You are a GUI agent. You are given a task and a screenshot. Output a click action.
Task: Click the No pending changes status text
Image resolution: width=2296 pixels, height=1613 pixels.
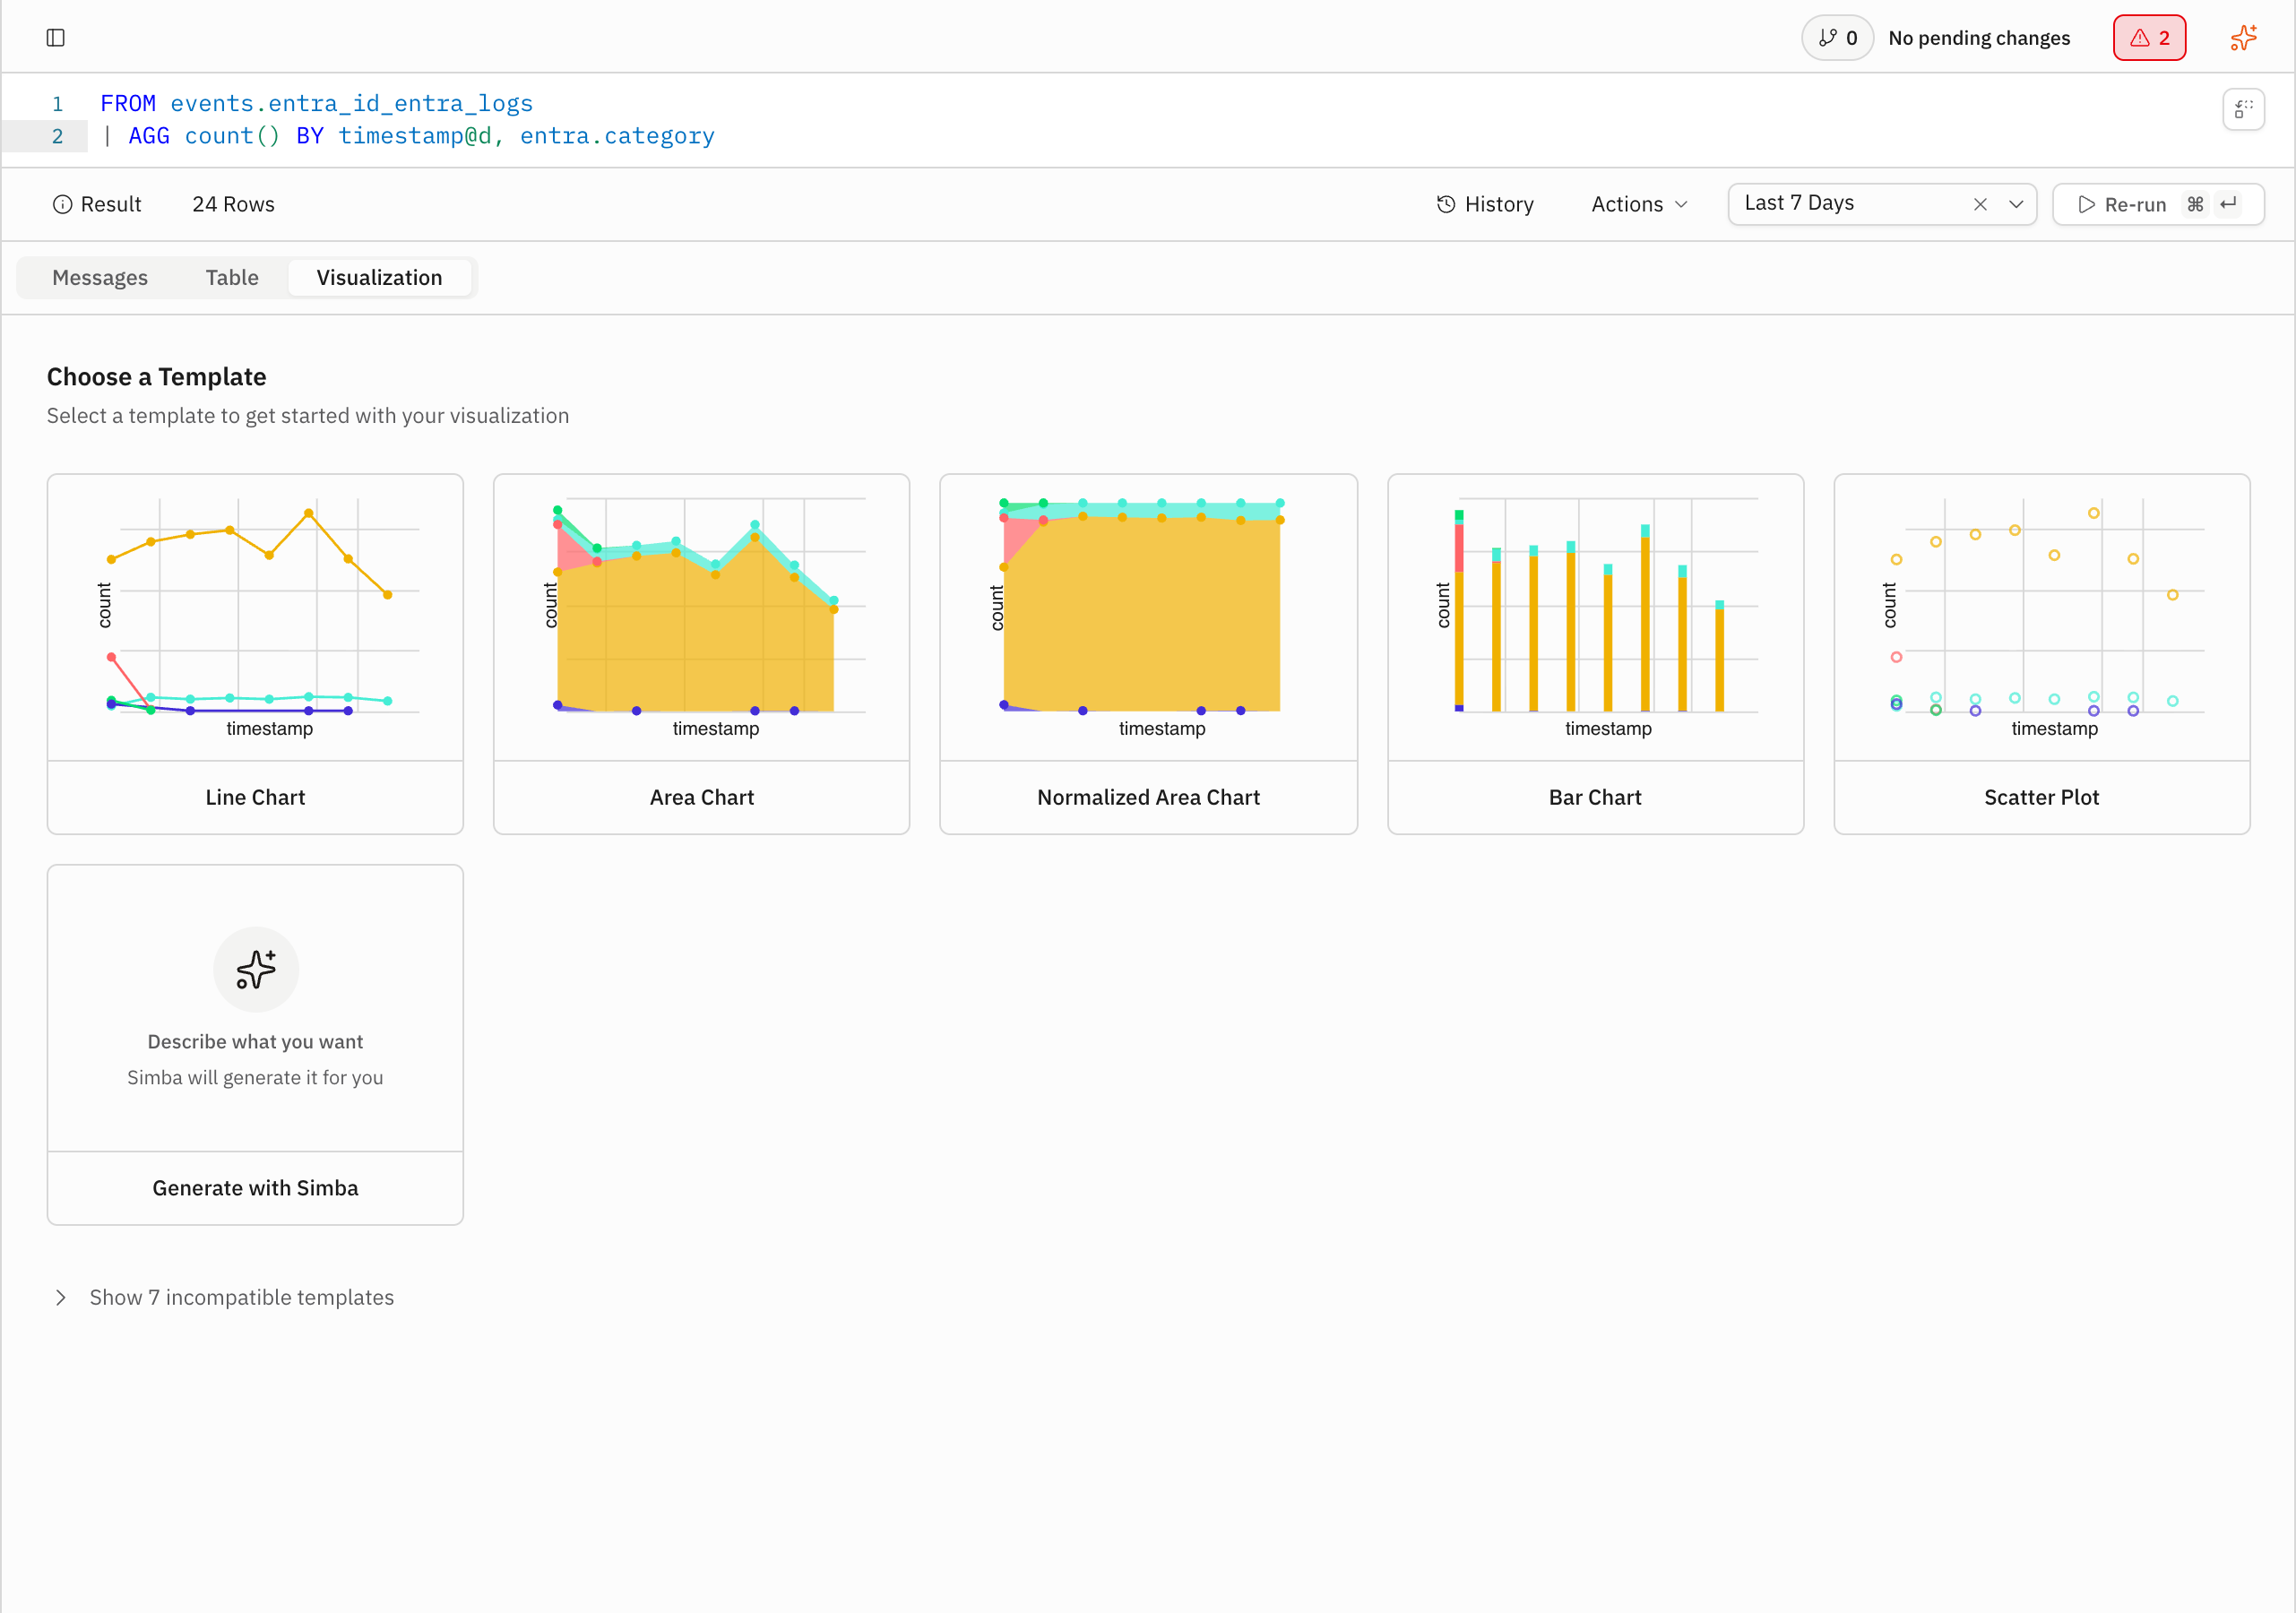point(1979,38)
